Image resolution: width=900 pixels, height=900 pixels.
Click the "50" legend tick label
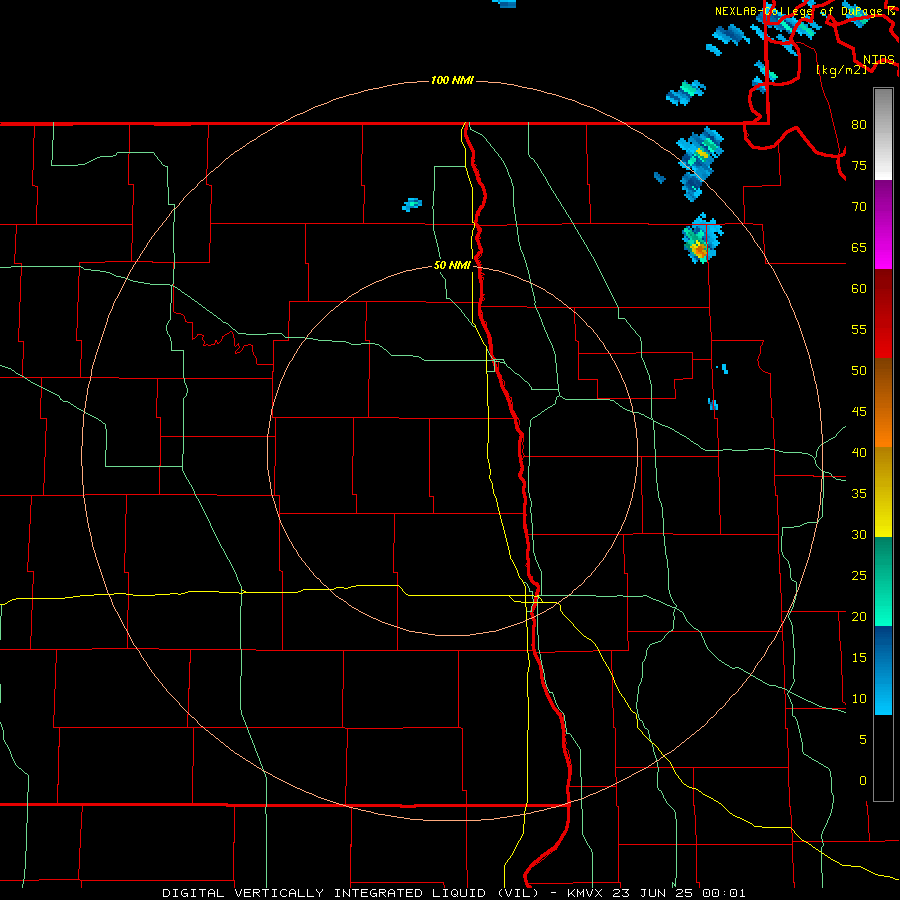(859, 371)
